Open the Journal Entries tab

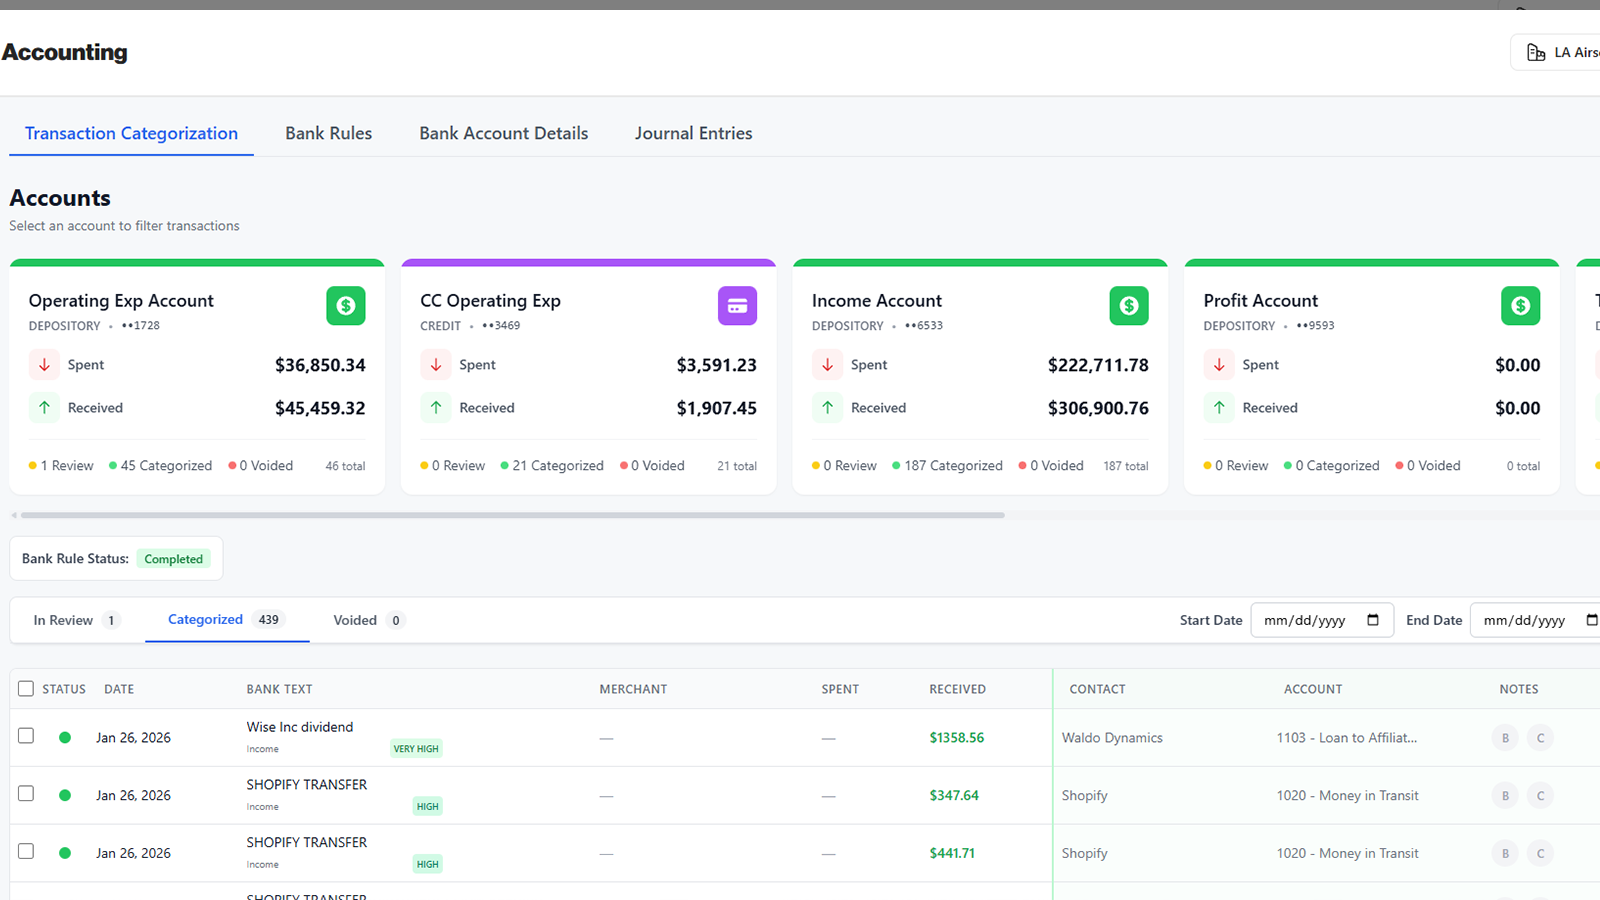(x=693, y=133)
